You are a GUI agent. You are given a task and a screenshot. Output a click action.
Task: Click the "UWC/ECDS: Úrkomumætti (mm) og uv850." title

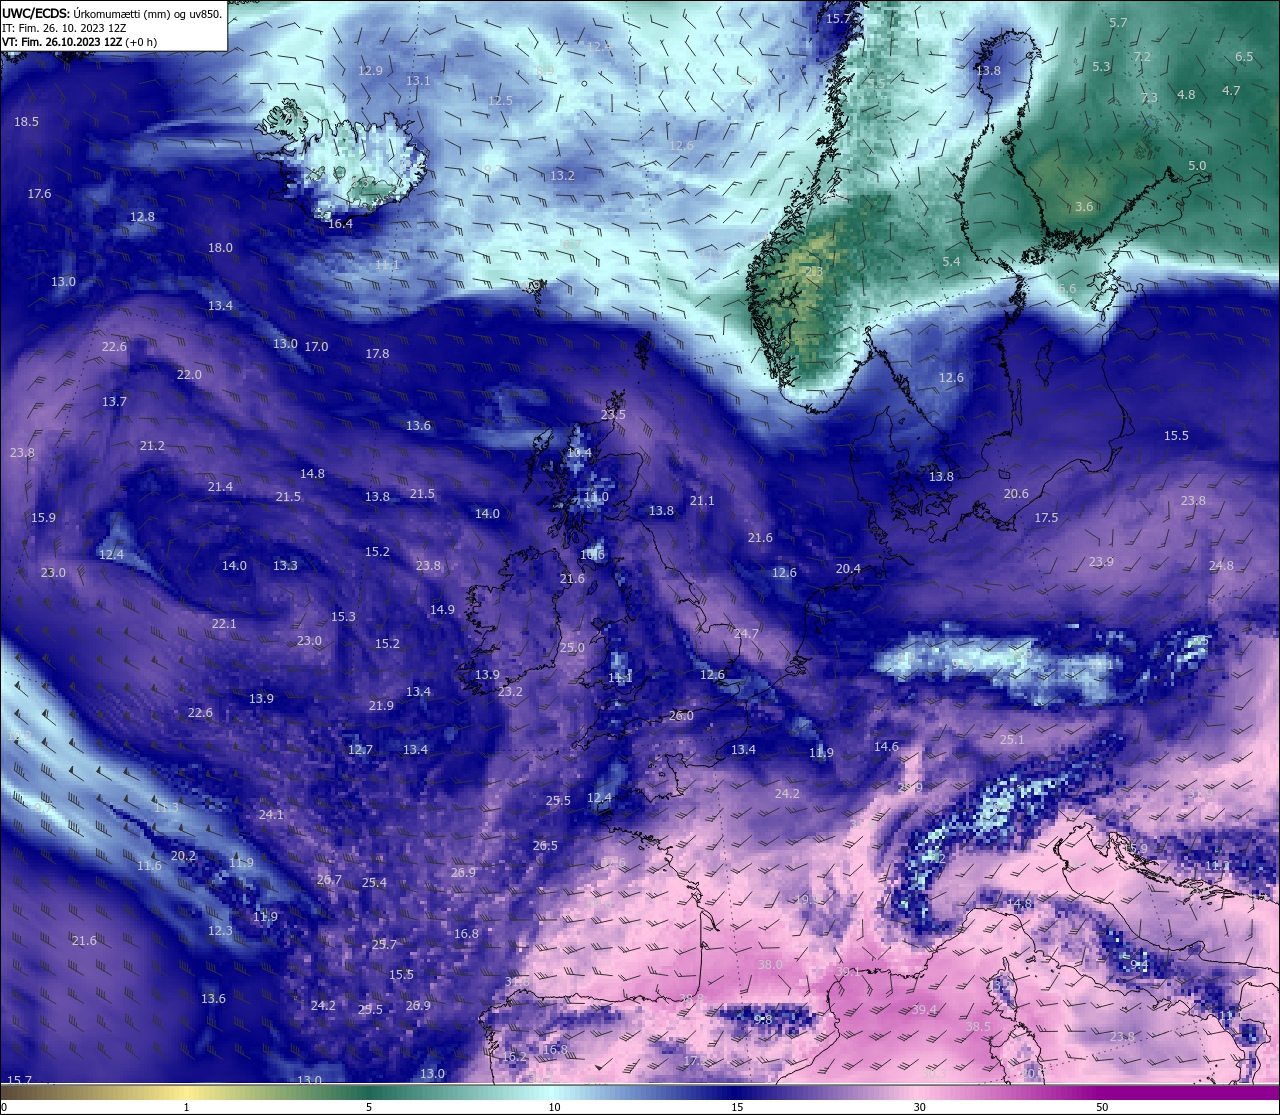tap(112, 13)
